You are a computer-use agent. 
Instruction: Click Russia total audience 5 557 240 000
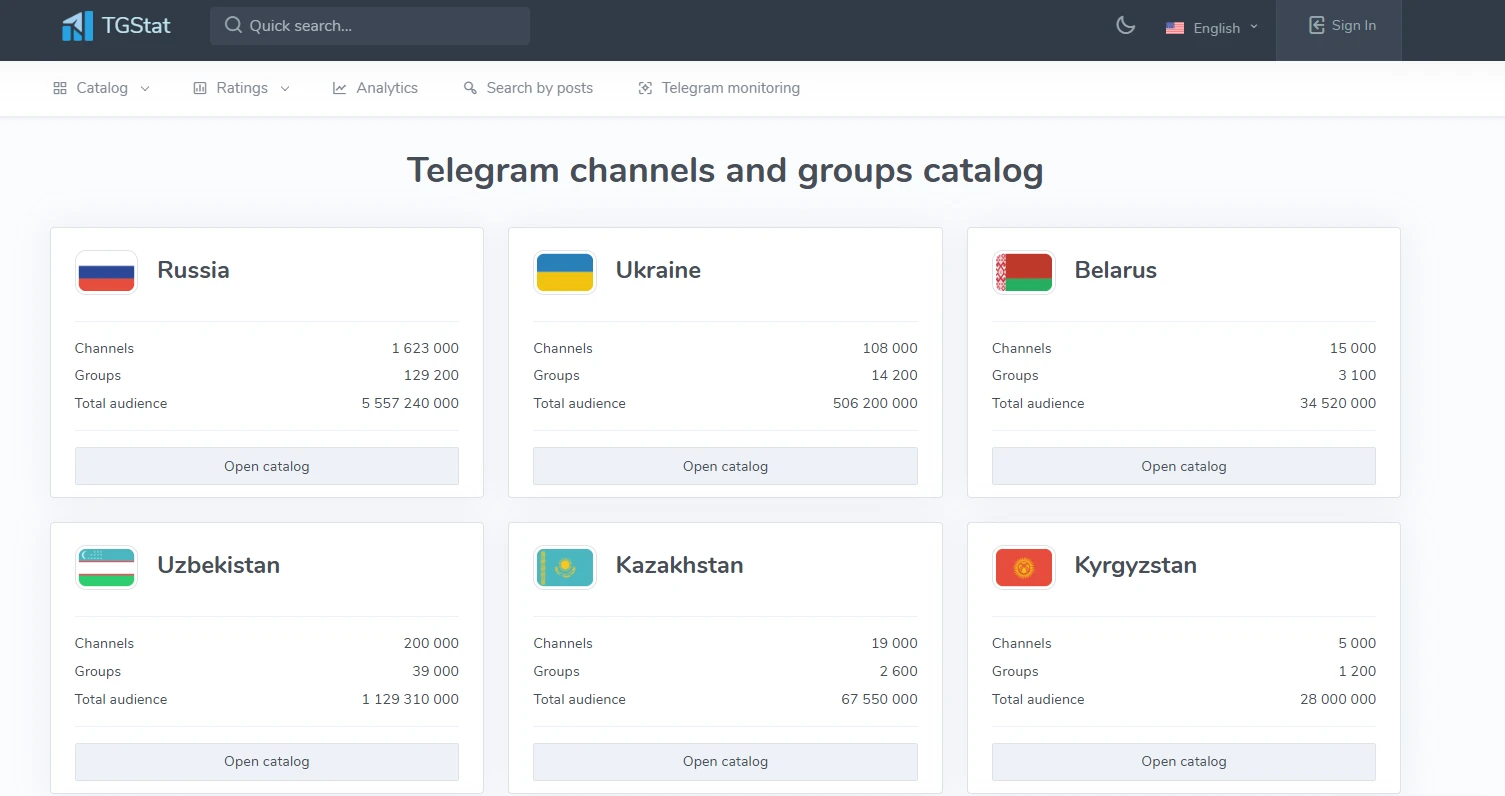click(x=410, y=403)
